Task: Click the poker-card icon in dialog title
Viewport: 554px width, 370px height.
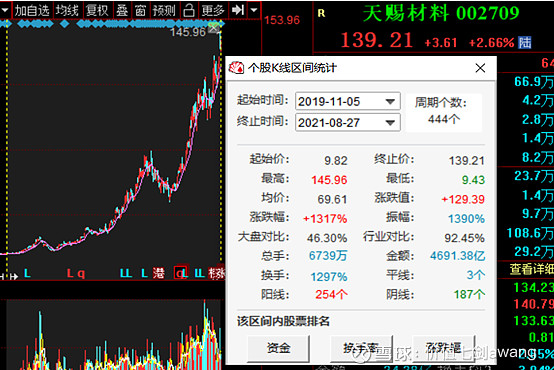Action: point(236,67)
